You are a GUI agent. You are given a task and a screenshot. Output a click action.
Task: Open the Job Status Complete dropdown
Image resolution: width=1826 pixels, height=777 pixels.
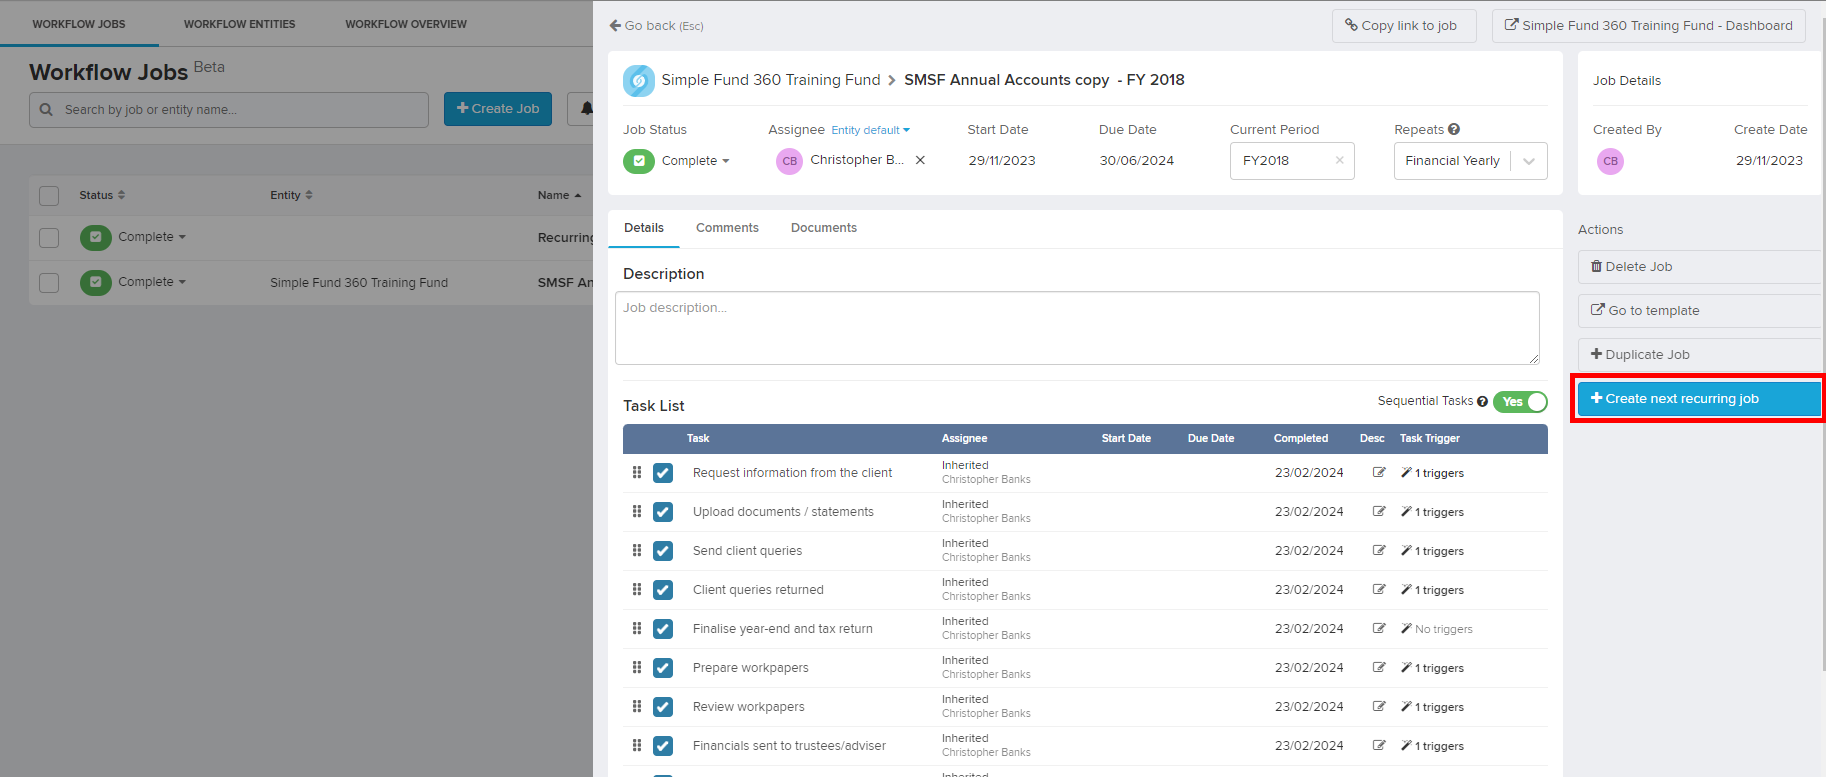(677, 161)
